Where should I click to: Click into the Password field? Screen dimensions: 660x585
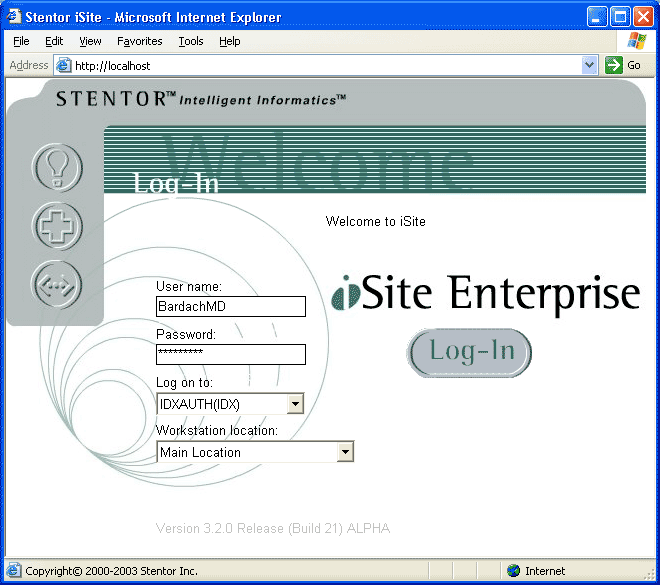point(230,355)
